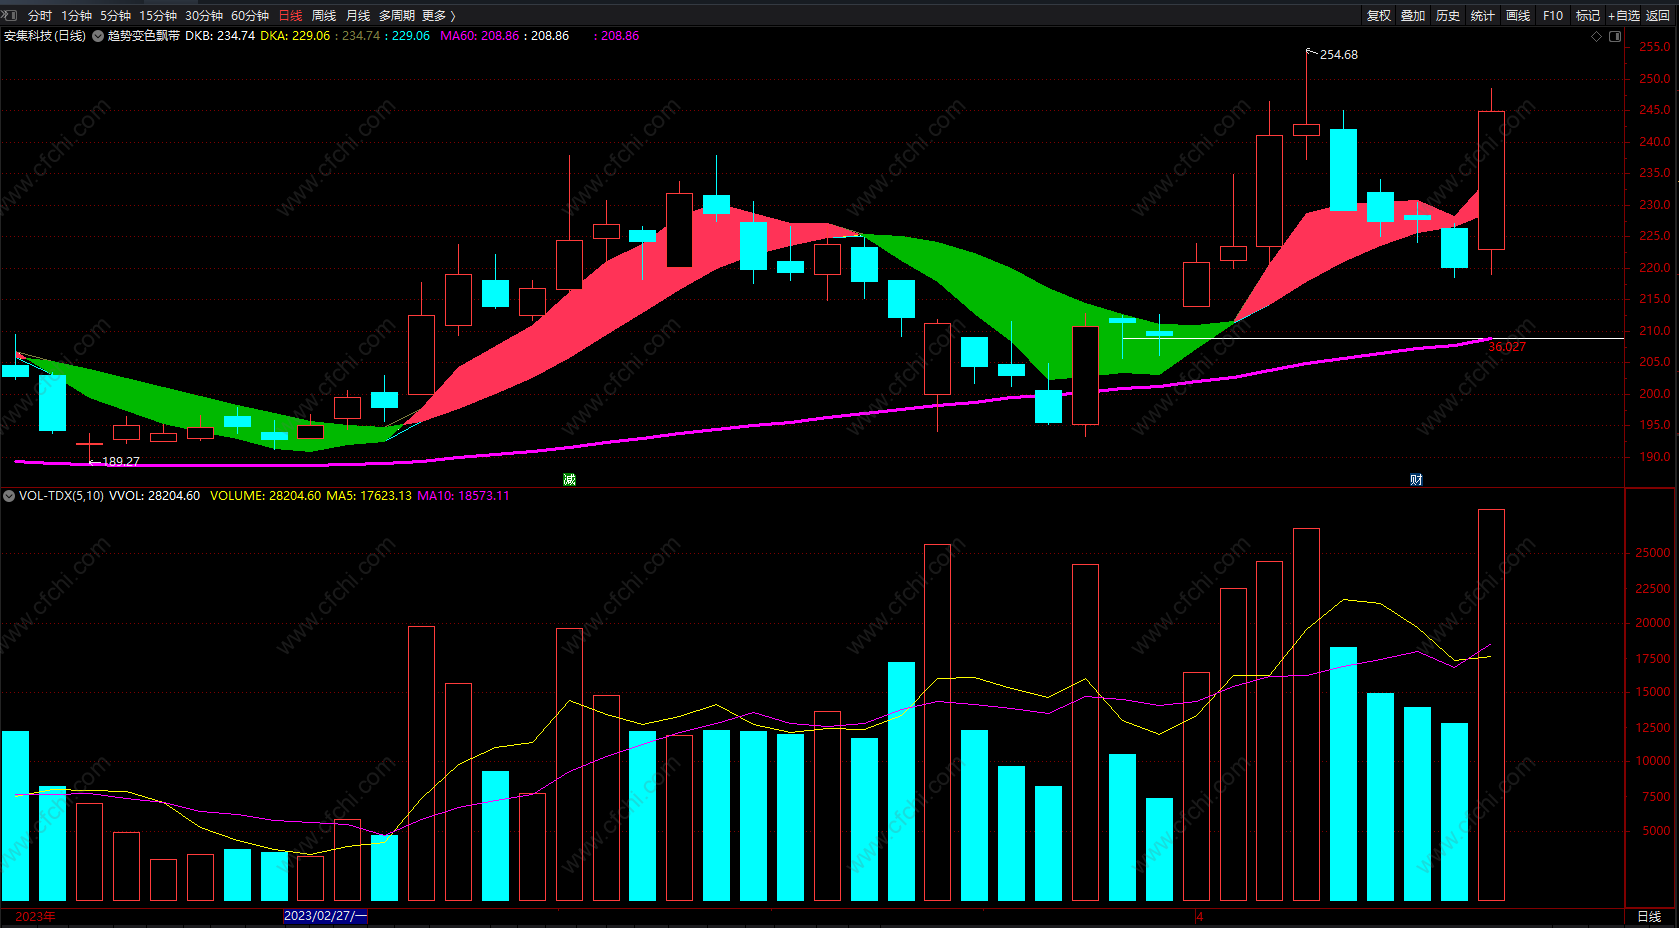Click the 254.68 high price label
This screenshot has width=1679, height=928.
point(1339,55)
